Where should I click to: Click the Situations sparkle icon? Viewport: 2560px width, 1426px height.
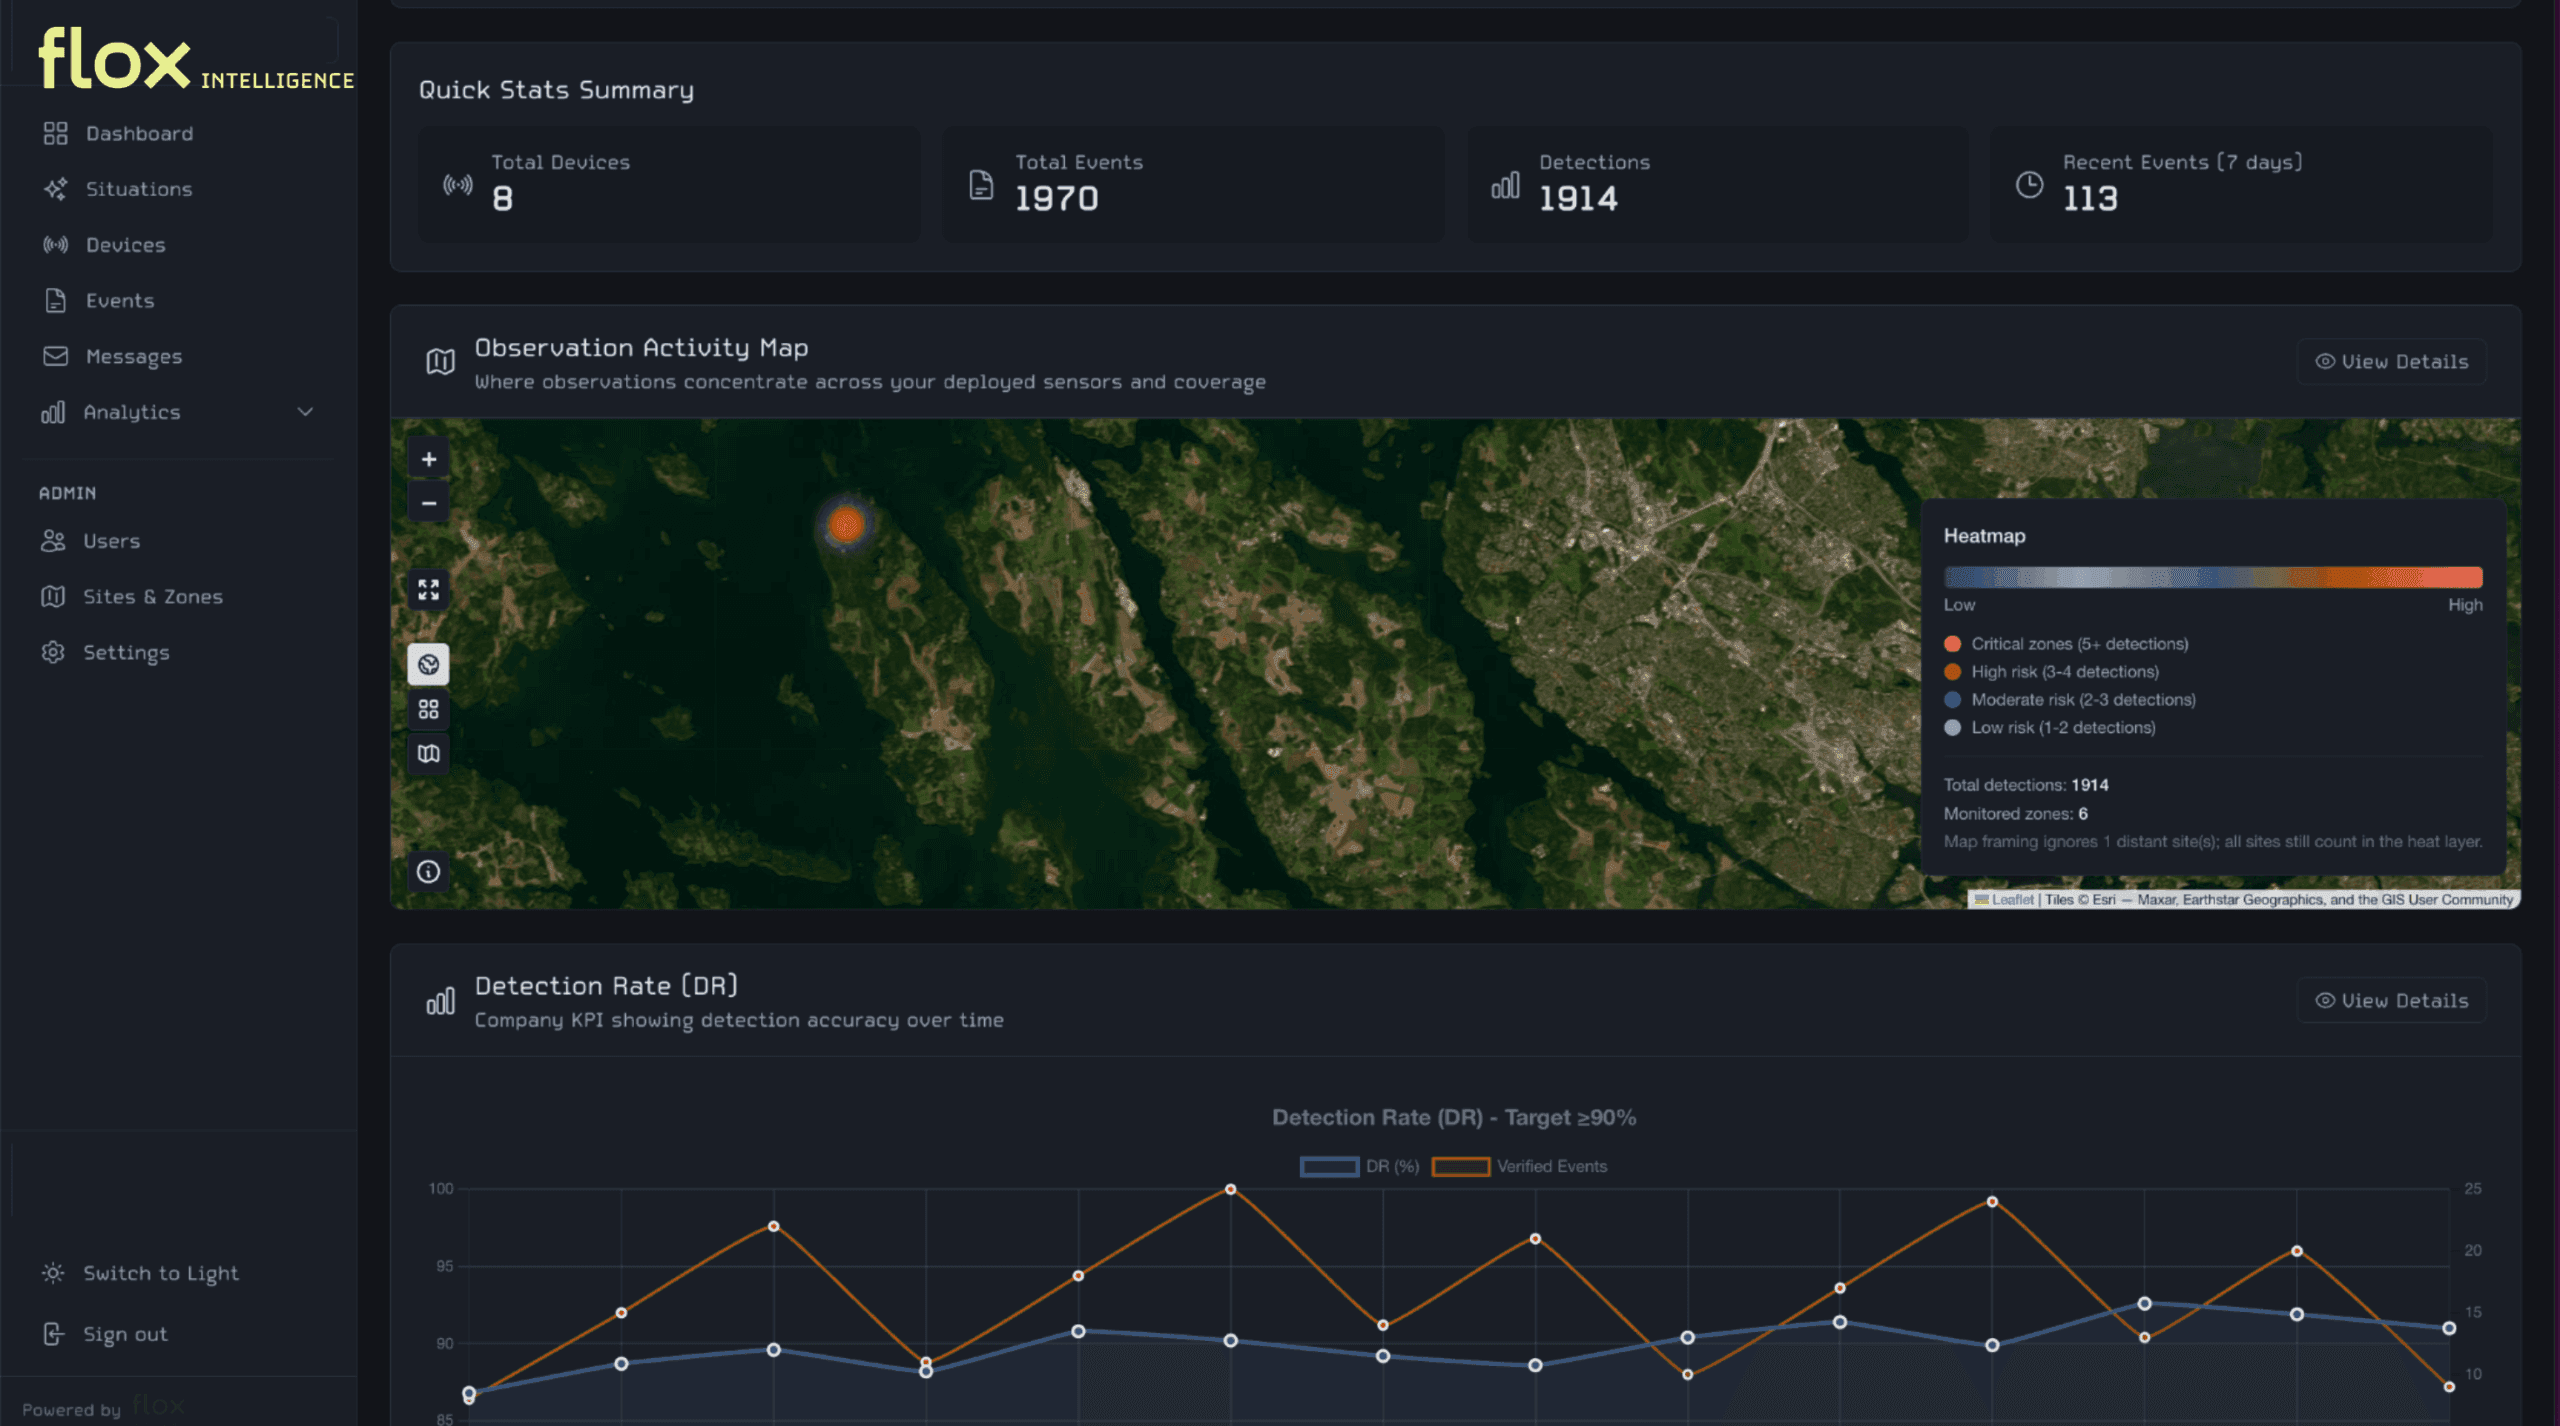(x=56, y=189)
